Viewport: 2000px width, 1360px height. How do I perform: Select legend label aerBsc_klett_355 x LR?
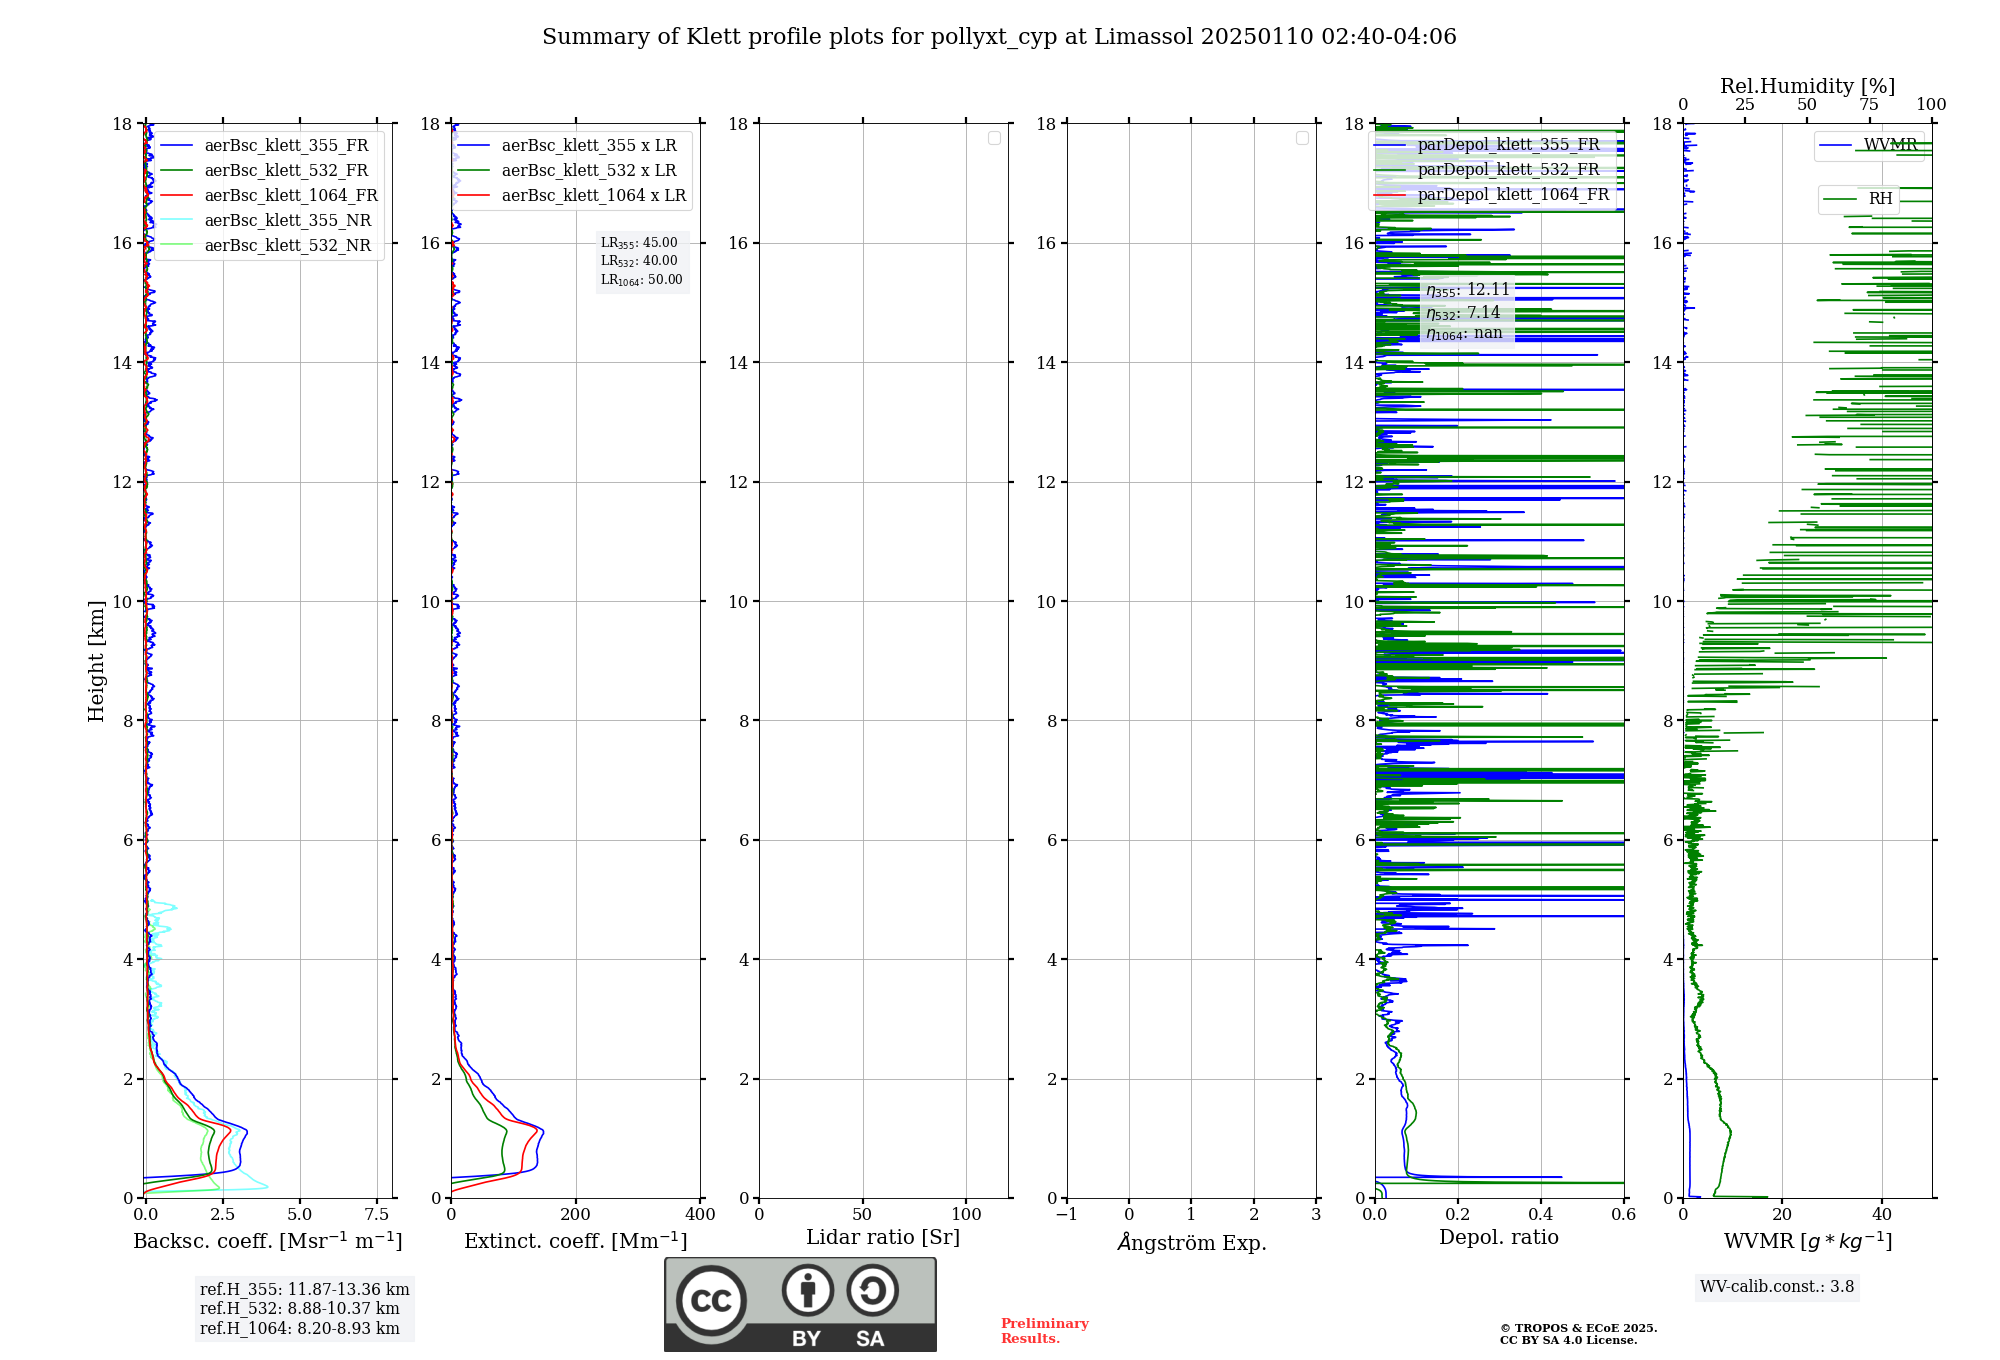click(x=589, y=146)
